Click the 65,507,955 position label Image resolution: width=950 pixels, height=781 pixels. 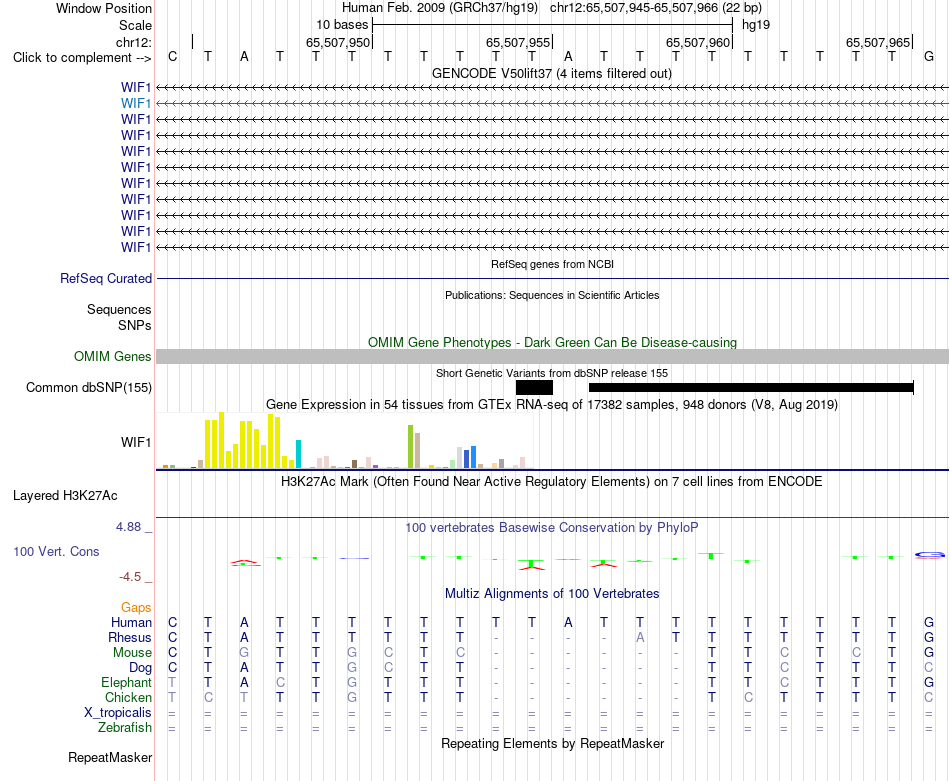tap(518, 42)
